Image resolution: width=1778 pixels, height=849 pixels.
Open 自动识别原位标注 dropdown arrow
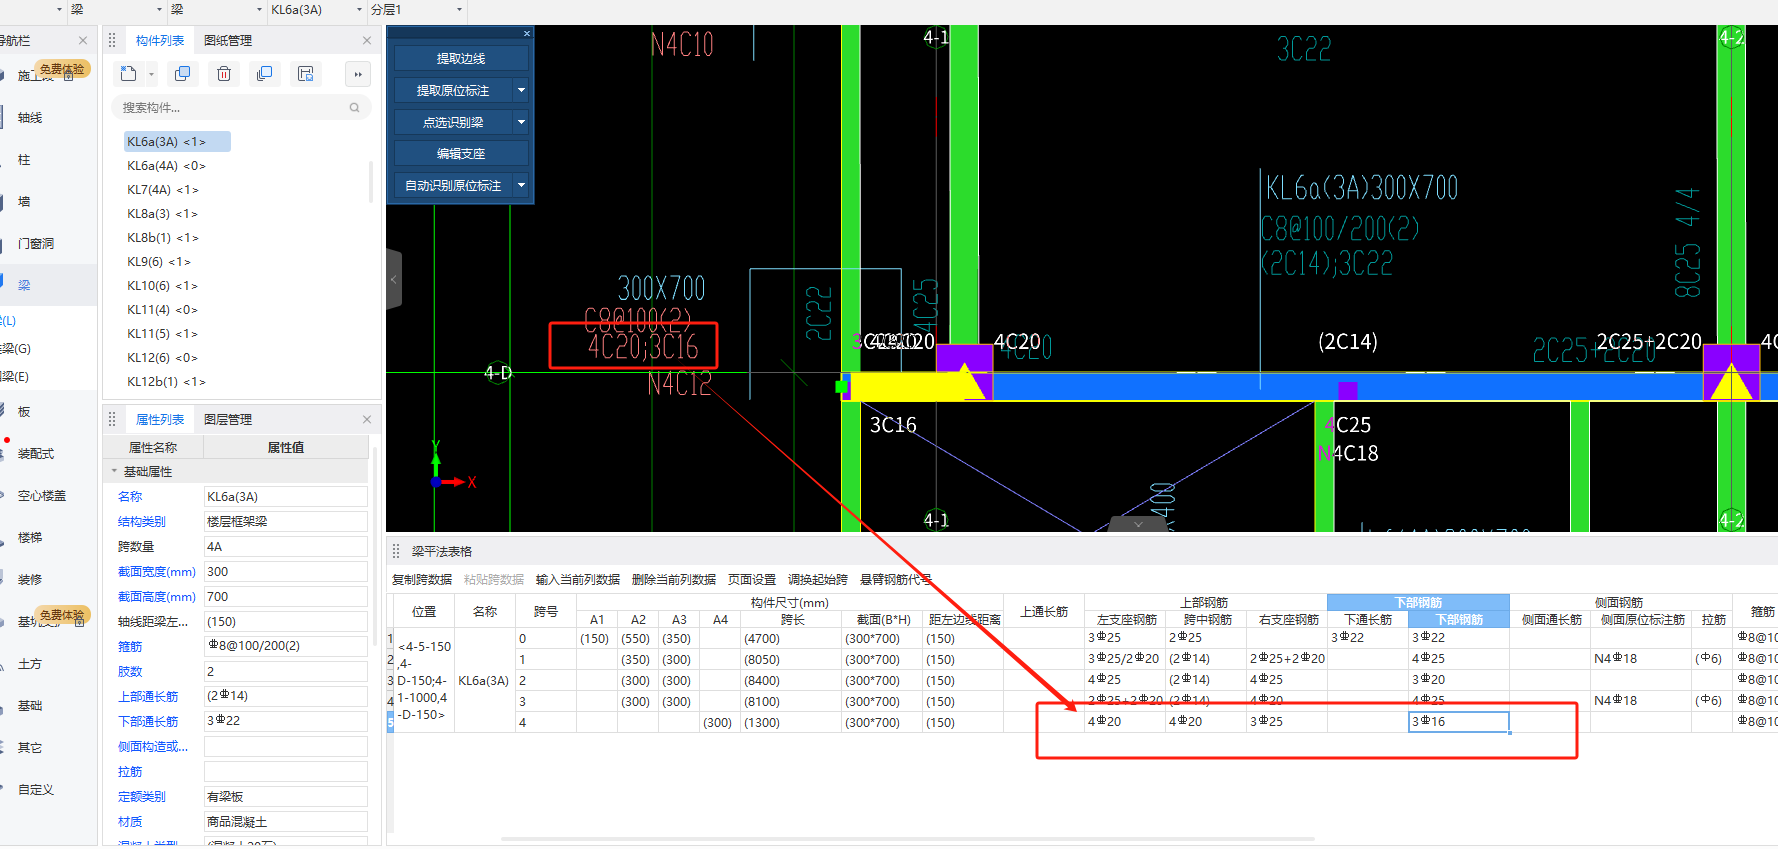[x=521, y=186]
